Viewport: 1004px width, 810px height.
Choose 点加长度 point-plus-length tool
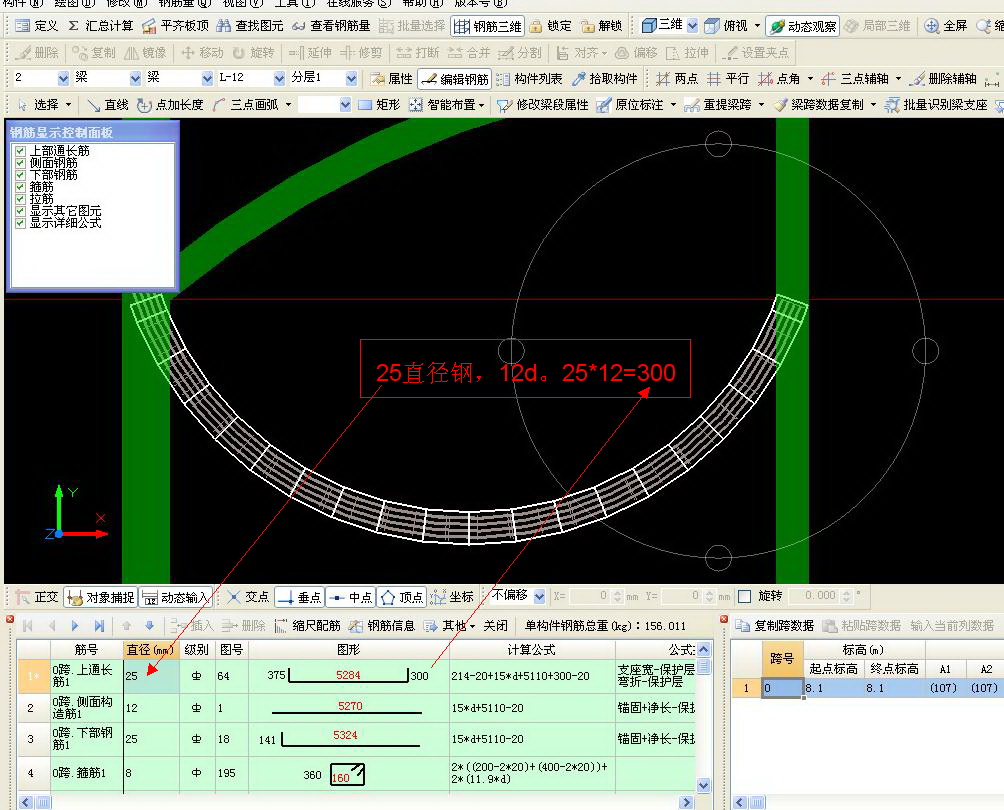(x=170, y=104)
